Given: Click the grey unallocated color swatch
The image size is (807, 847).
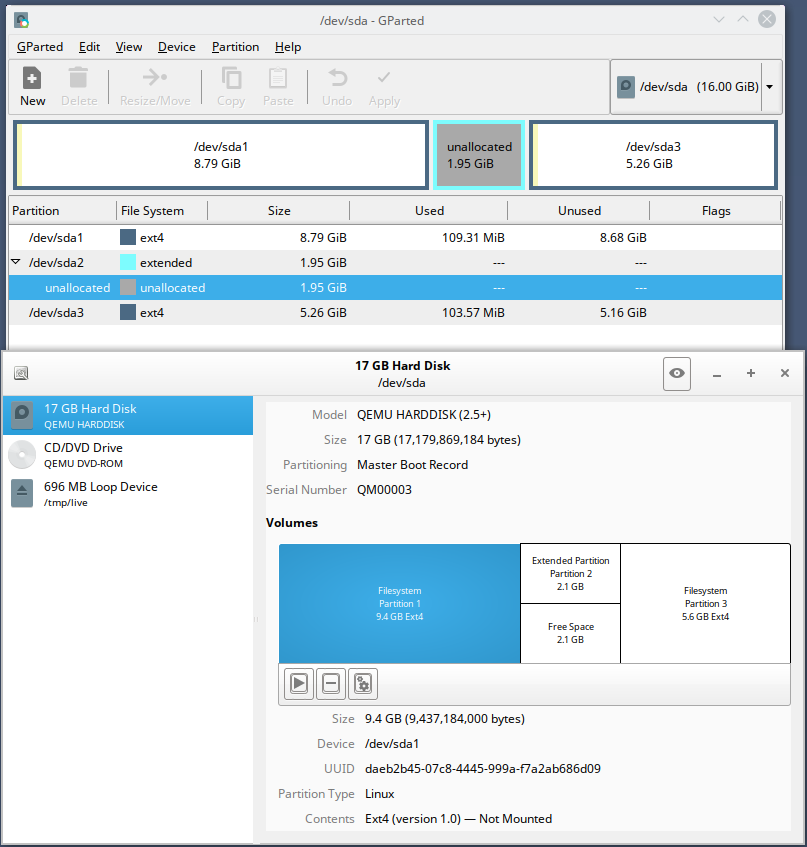Looking at the screenshot, I should pos(128,287).
